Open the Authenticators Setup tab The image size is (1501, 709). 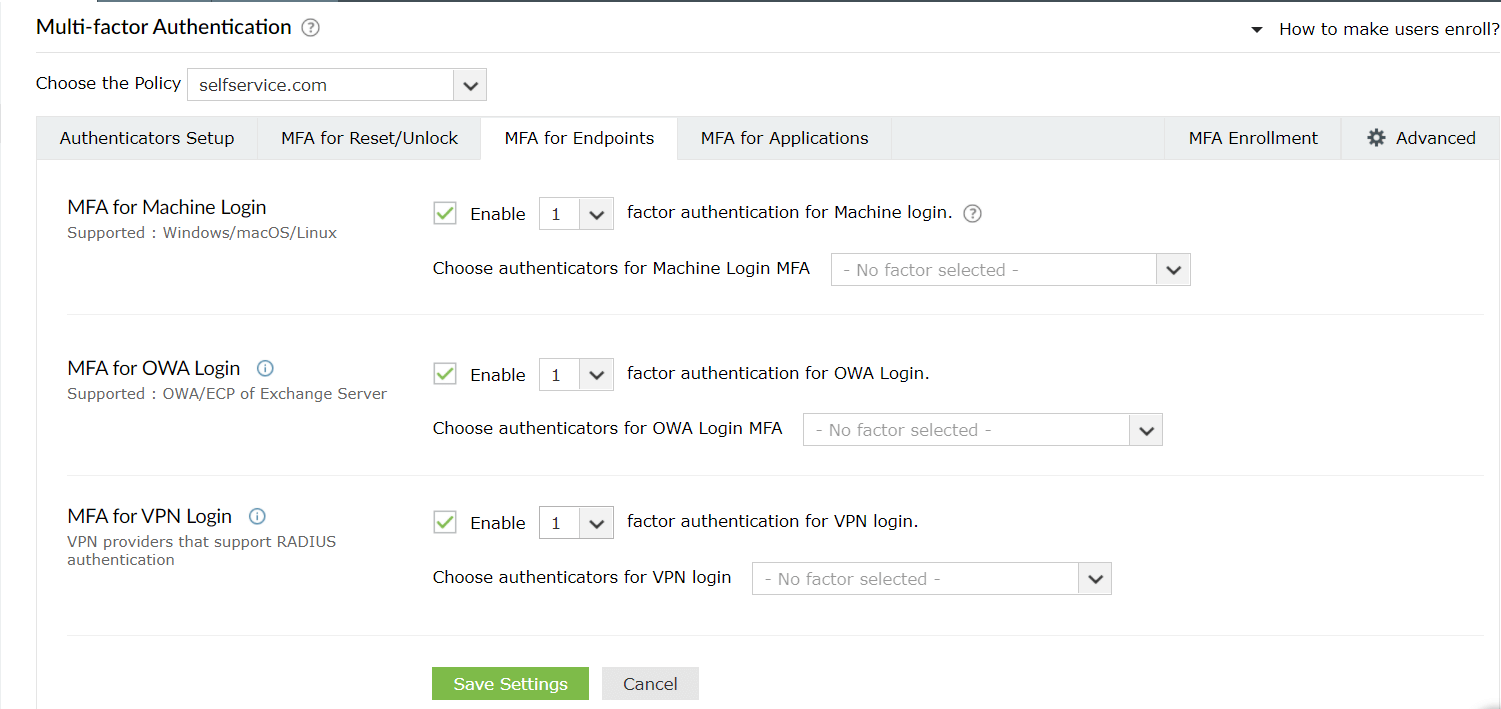(146, 137)
